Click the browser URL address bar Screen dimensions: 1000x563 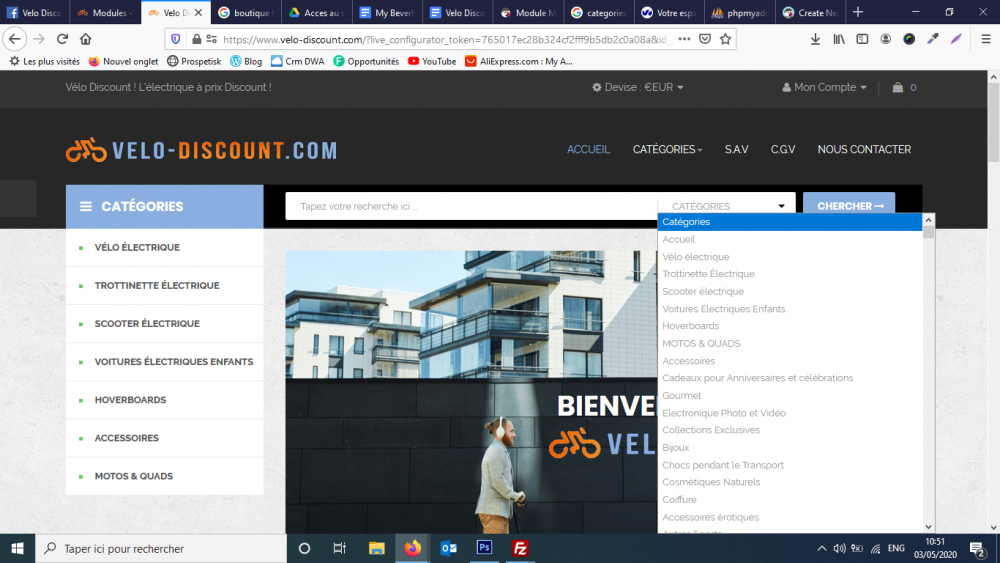446,39
